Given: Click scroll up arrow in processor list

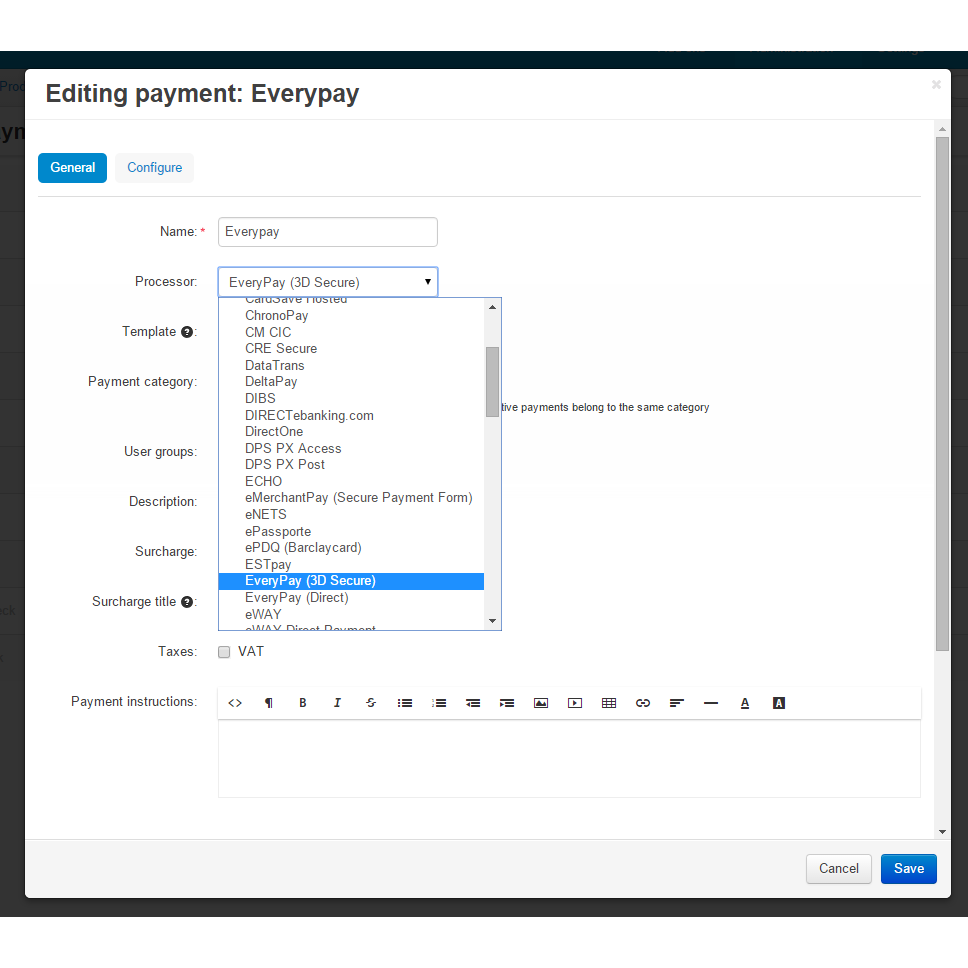Looking at the screenshot, I should point(492,307).
